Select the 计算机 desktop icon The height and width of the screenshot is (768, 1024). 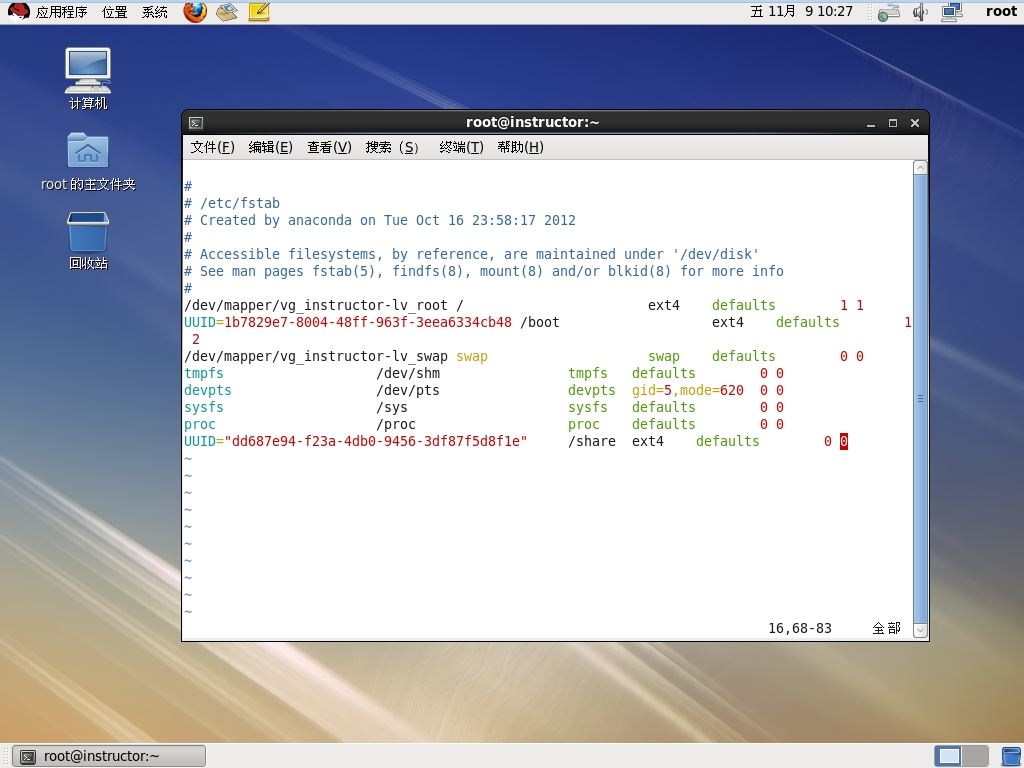point(88,78)
